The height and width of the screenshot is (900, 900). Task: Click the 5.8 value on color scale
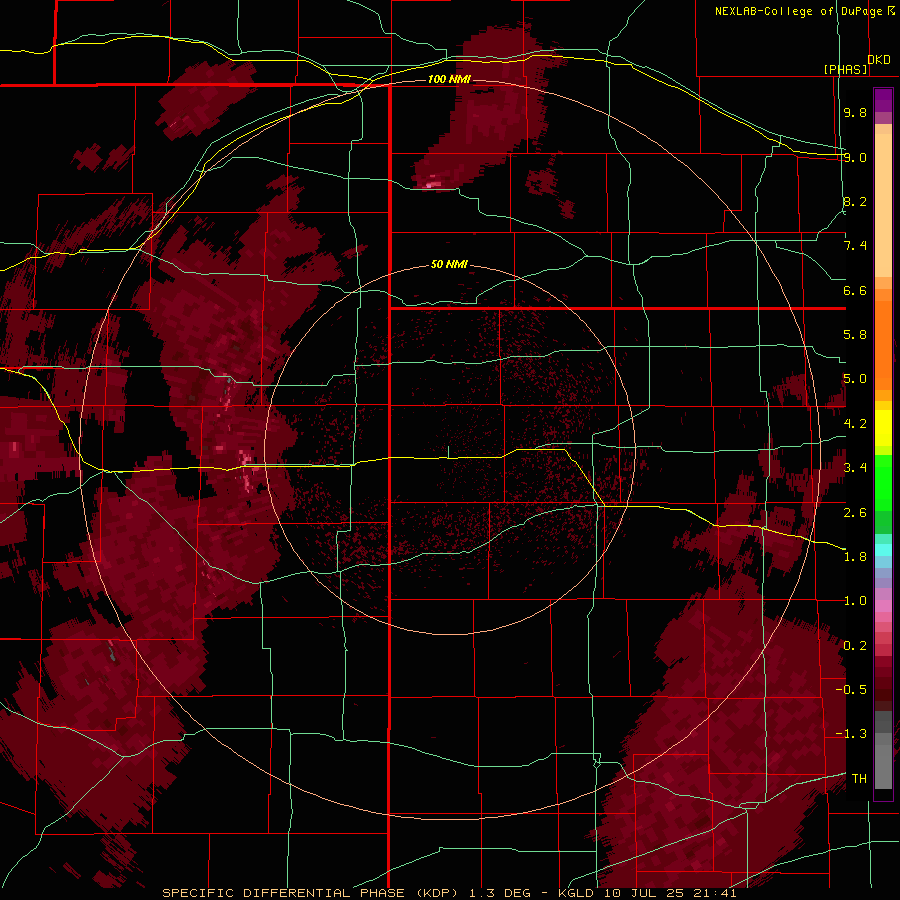coord(855,335)
